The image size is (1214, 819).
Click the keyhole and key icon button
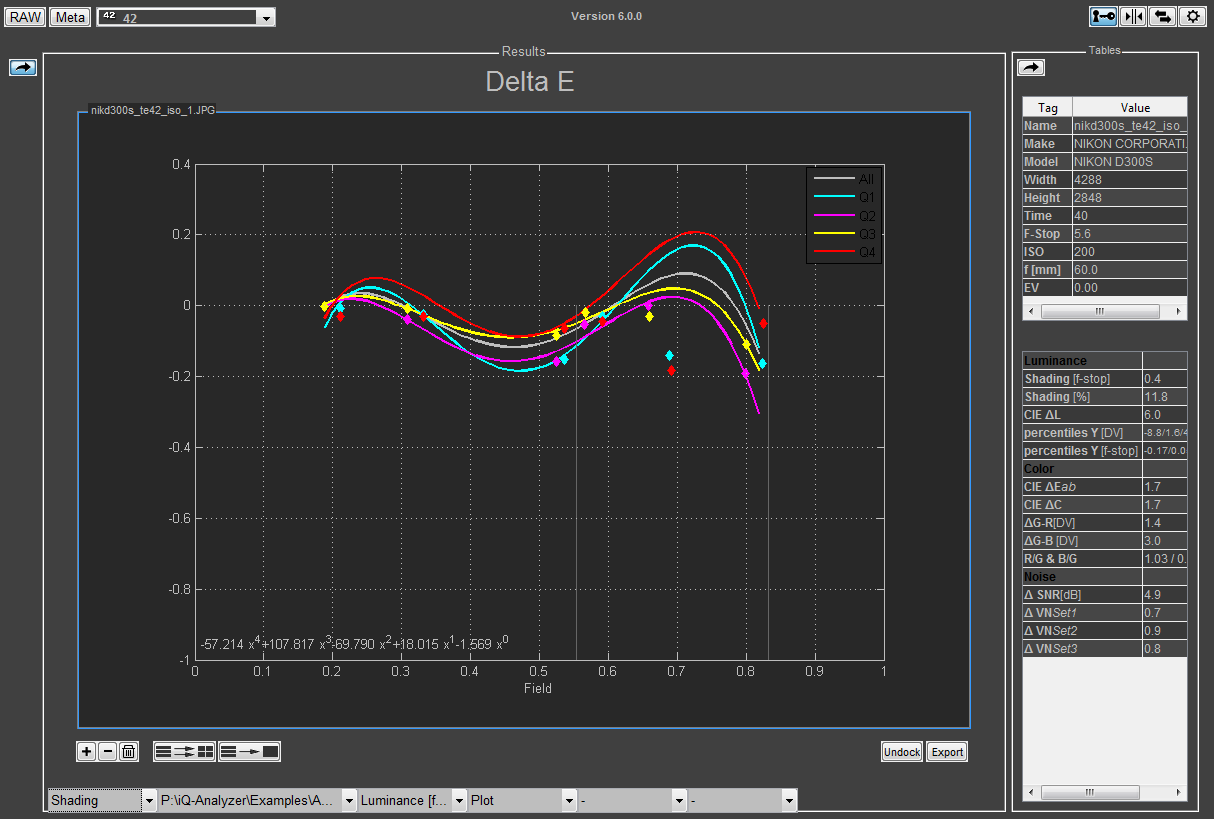1104,16
